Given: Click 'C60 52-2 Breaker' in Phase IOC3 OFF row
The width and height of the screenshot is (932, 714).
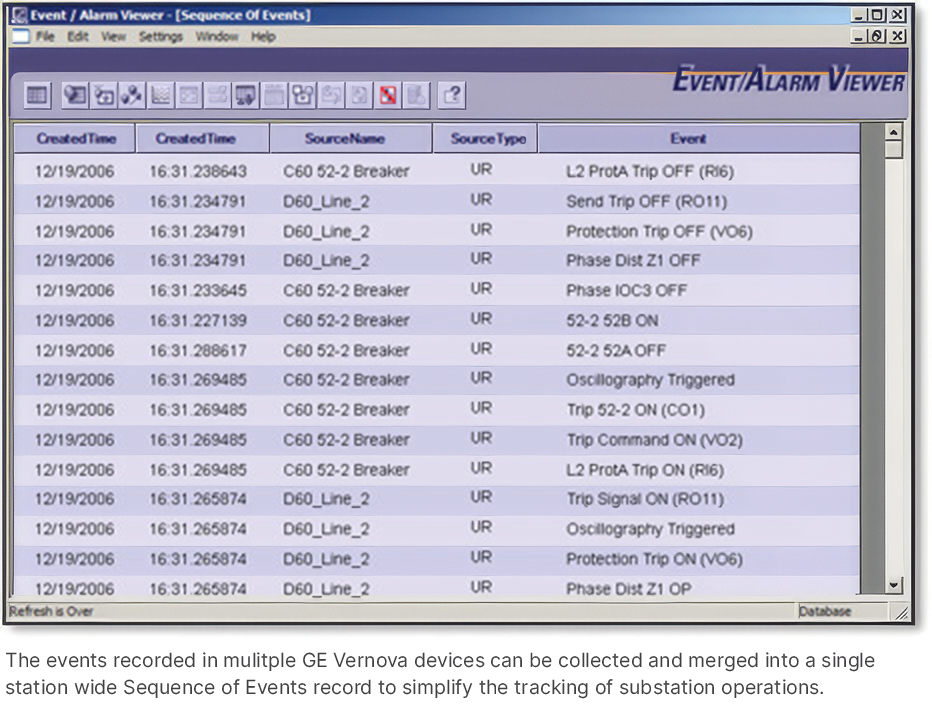Looking at the screenshot, I should coord(346,291).
